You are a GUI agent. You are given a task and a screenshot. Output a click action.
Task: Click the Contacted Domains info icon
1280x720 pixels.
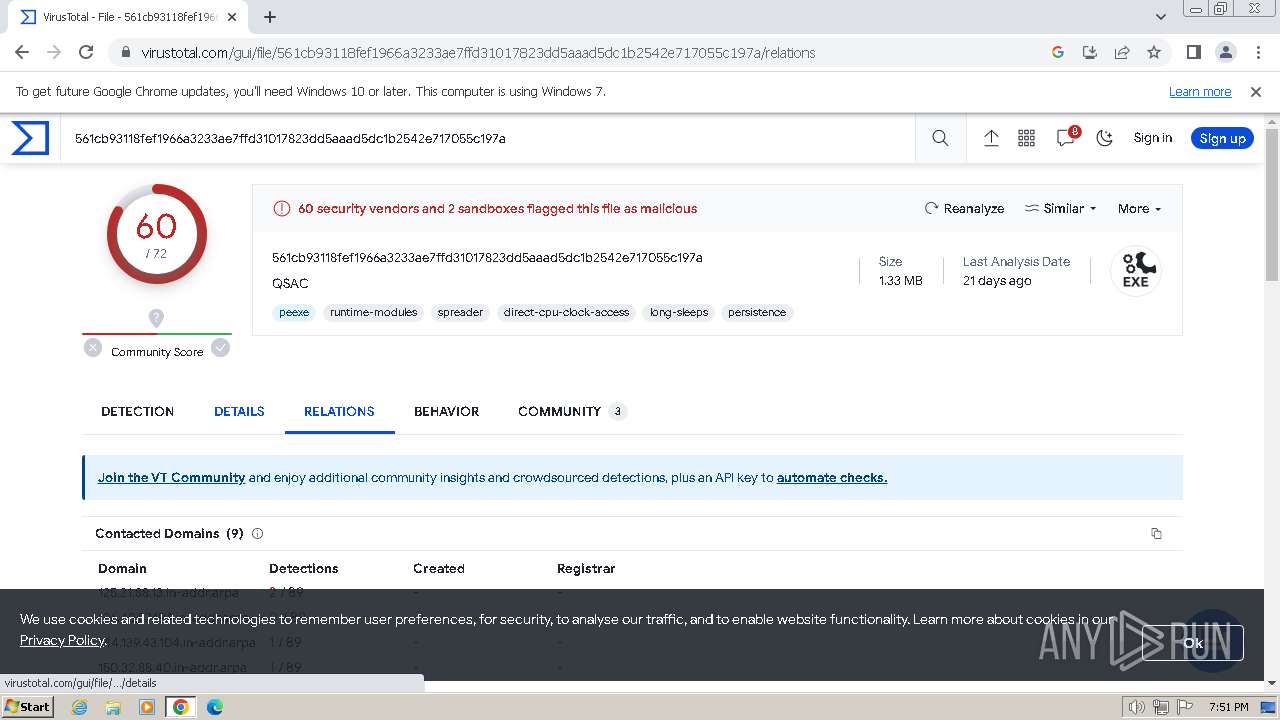257,534
